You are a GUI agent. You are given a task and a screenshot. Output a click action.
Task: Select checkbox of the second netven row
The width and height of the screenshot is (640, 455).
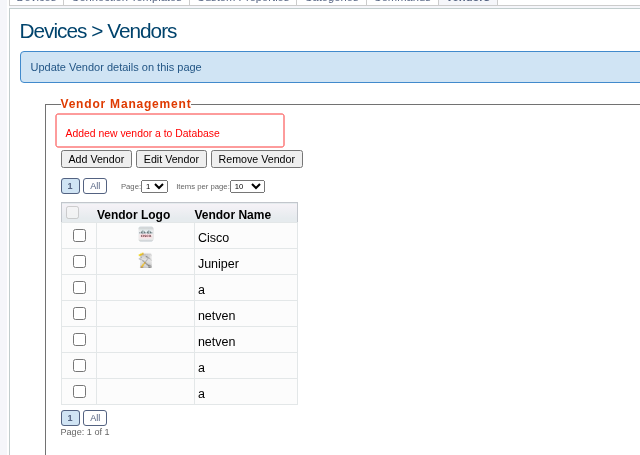point(79,340)
